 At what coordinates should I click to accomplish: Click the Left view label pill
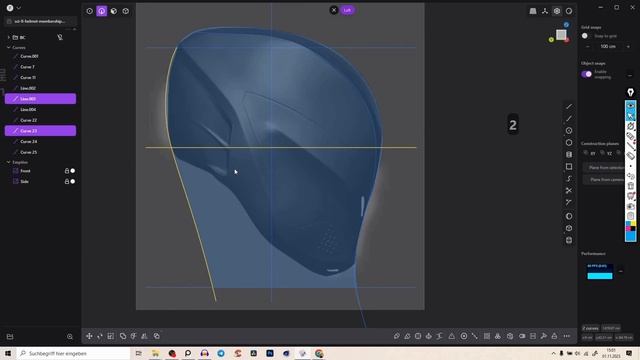pos(347,10)
